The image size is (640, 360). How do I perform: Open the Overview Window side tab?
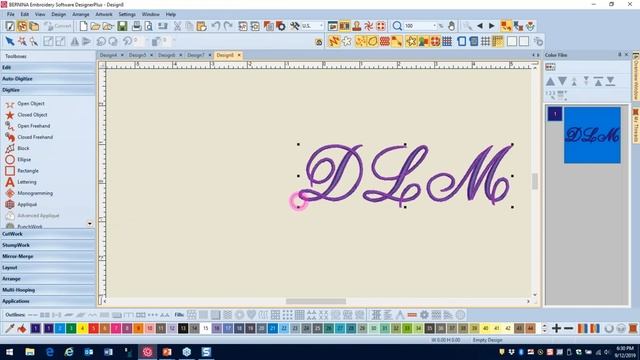coord(636,76)
